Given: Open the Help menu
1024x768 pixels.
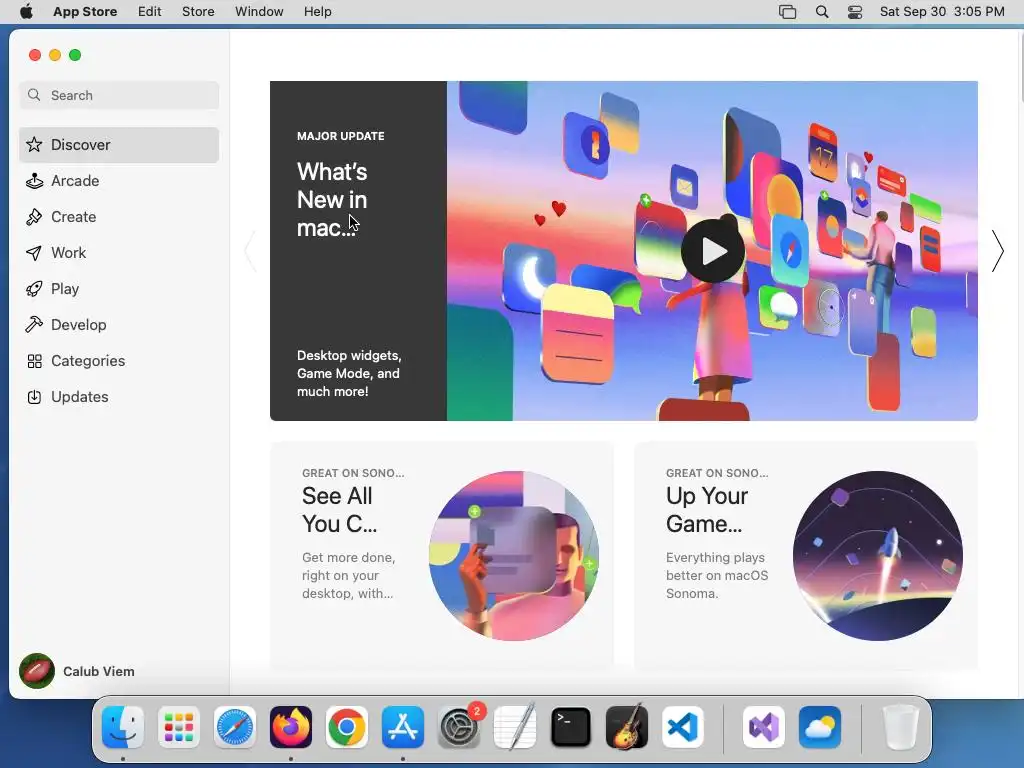Looking at the screenshot, I should (317, 12).
